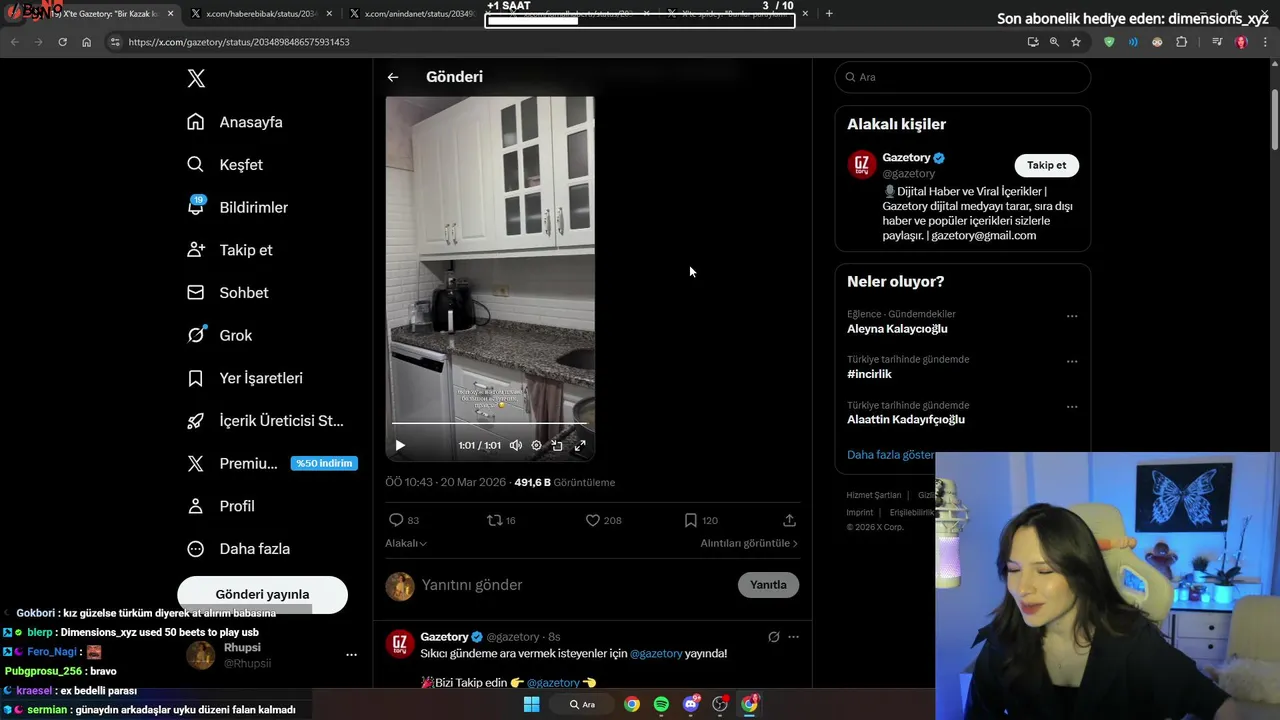Open Gazetory profile in Alakalı kişiler

point(906,158)
